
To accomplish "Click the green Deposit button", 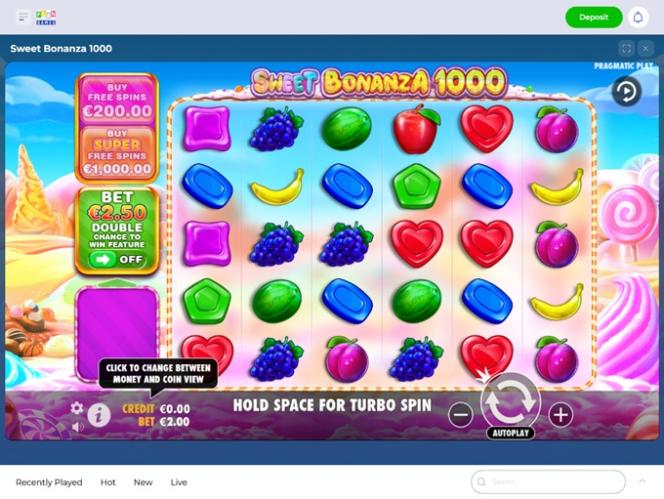I will coord(594,17).
